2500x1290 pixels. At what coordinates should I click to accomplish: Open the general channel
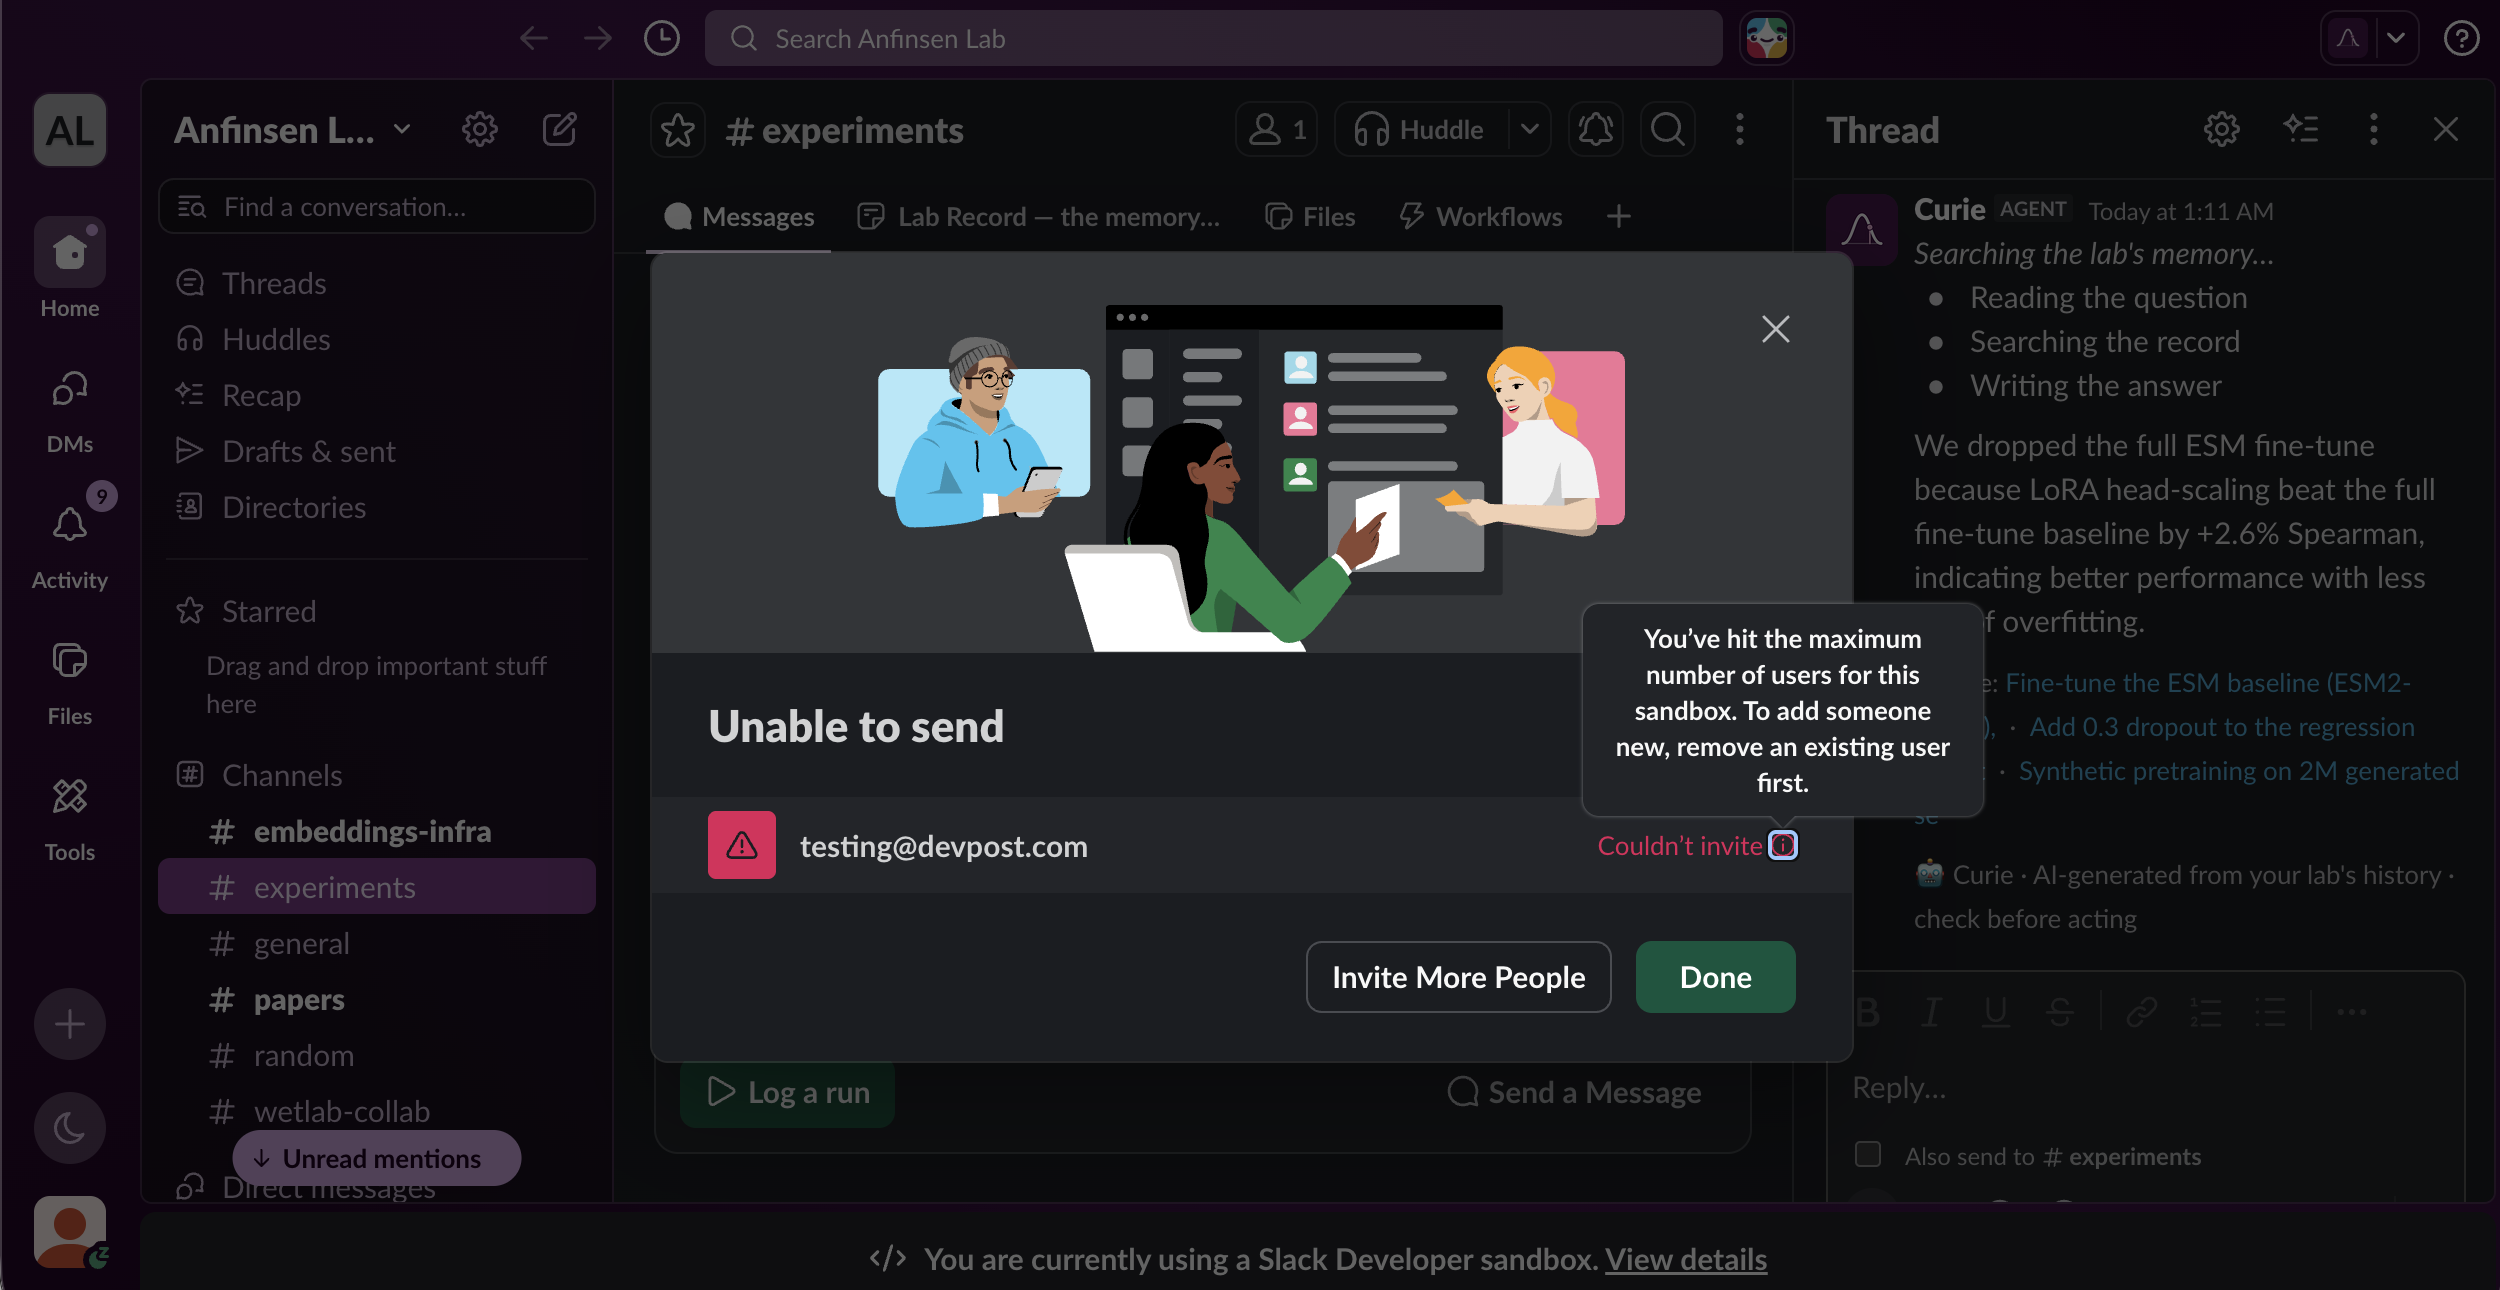(x=377, y=943)
